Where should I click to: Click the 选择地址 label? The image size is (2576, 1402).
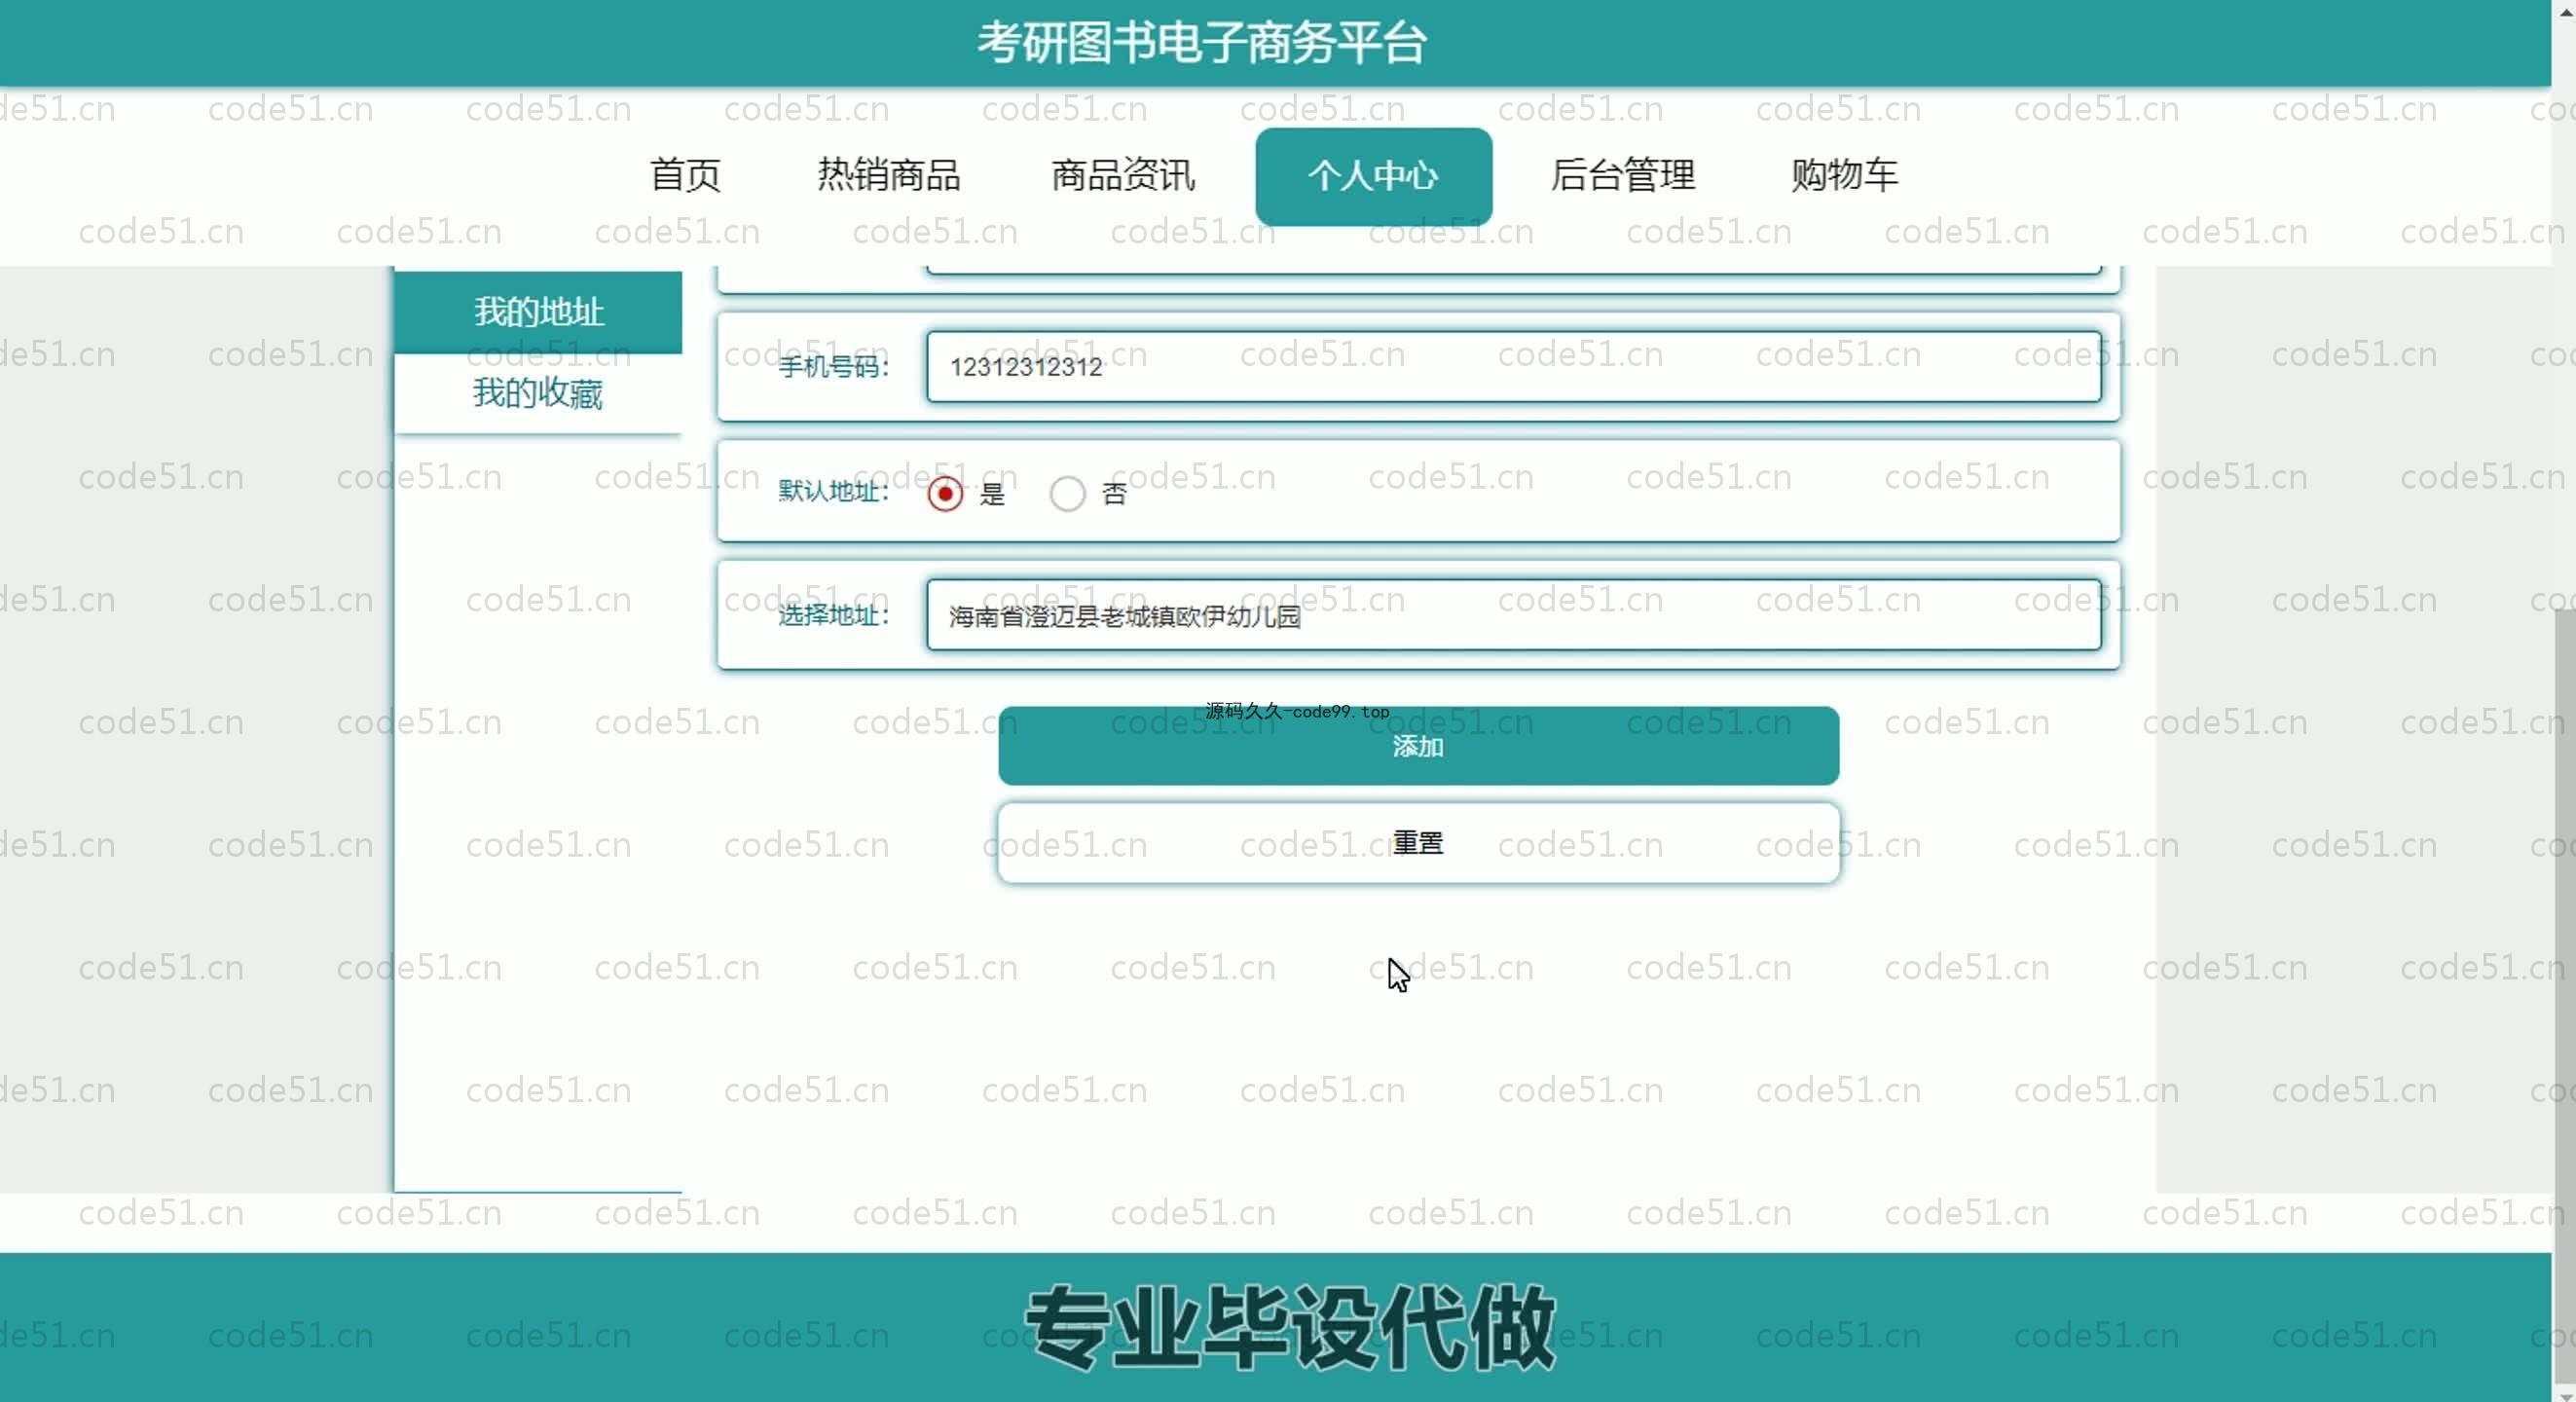[x=833, y=615]
